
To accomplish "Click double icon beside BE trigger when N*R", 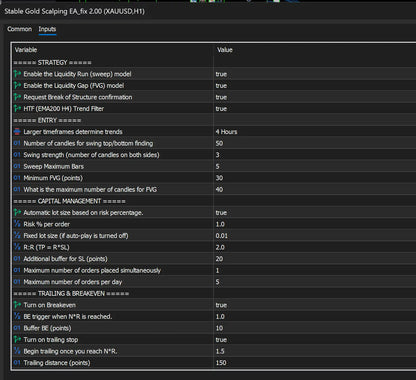I will (17, 317).
